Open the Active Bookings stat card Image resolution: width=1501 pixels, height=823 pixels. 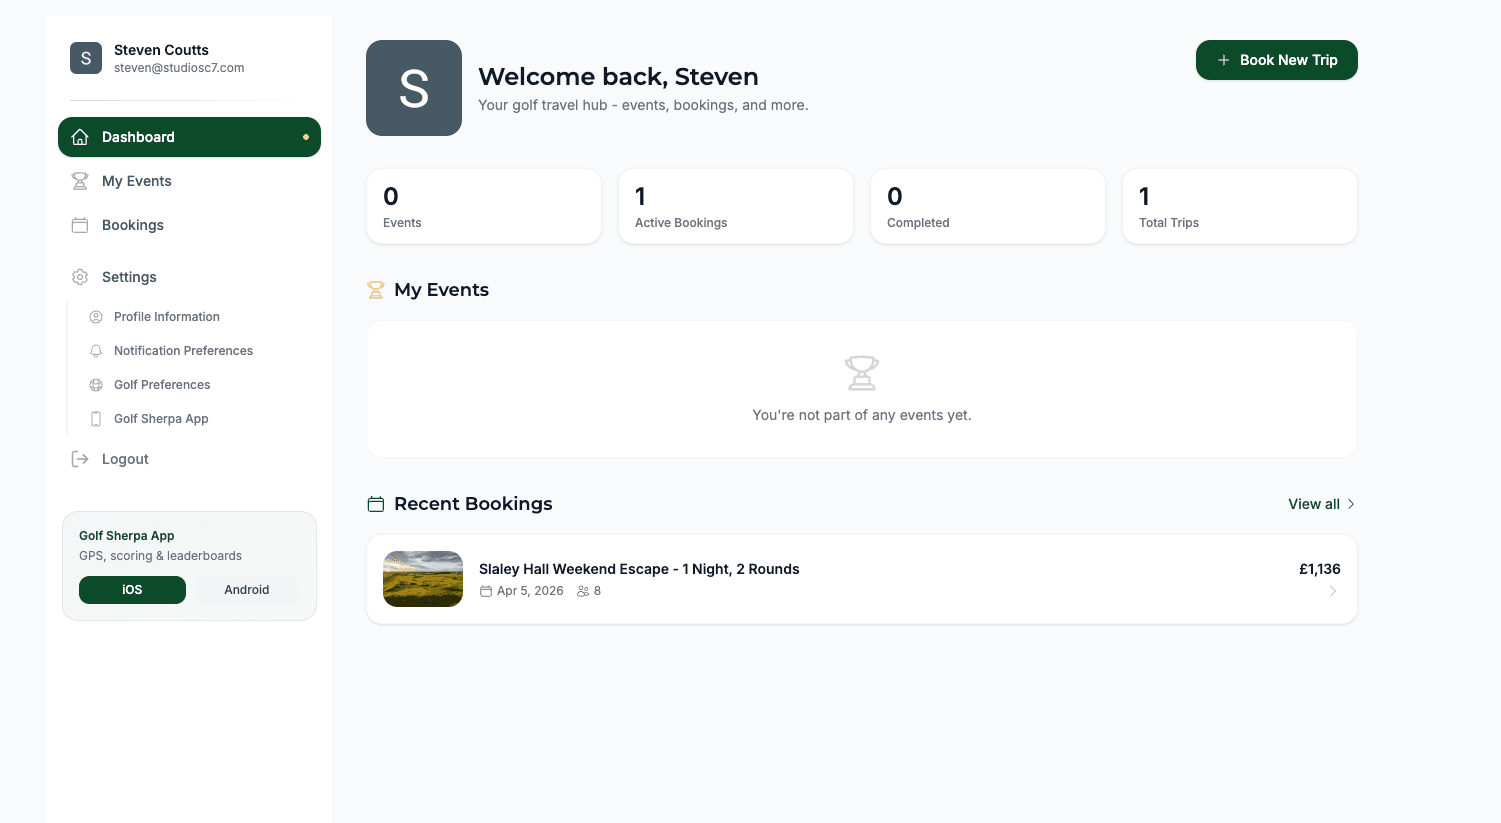(x=736, y=206)
